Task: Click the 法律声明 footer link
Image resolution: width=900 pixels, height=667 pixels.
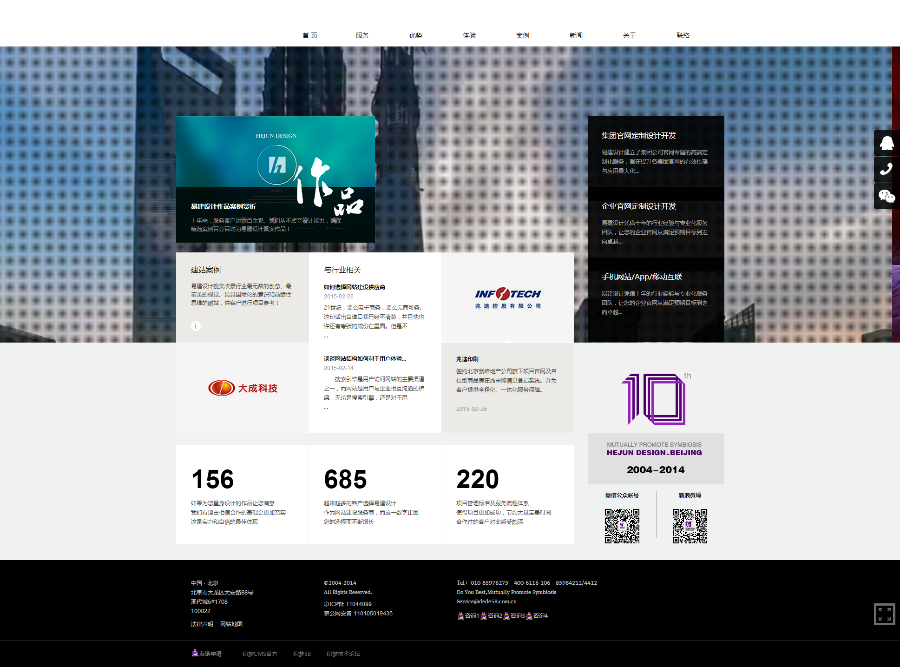Action: point(202,624)
